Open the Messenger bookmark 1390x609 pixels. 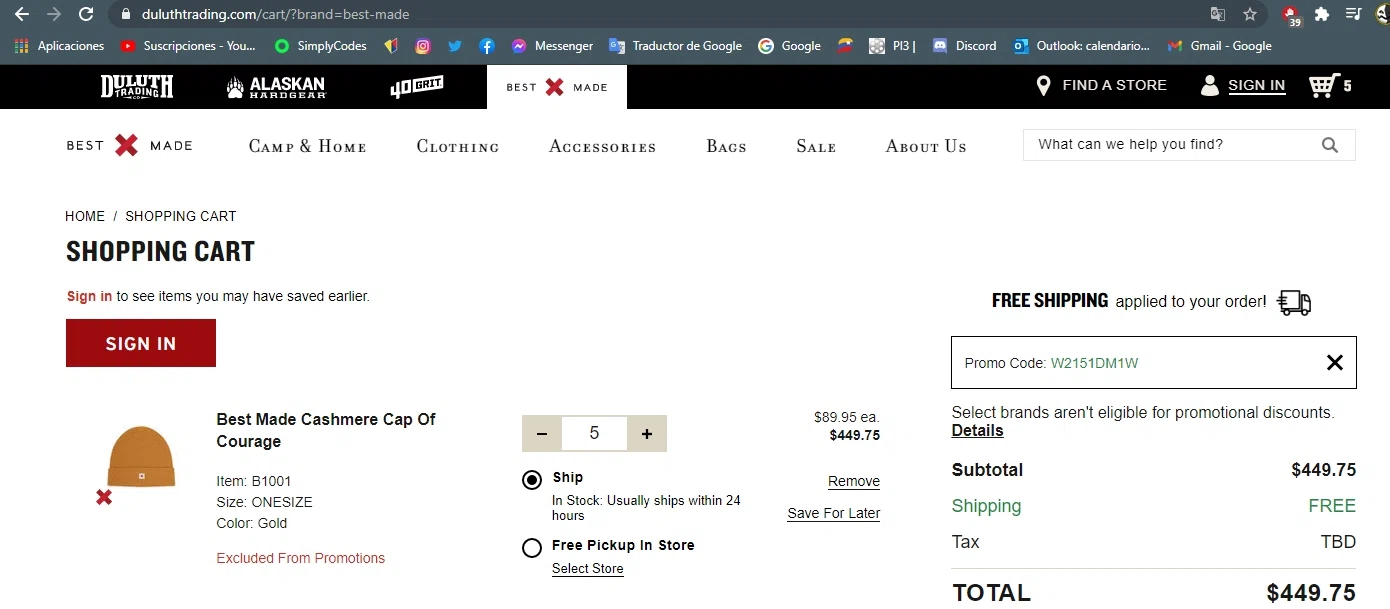[552, 45]
